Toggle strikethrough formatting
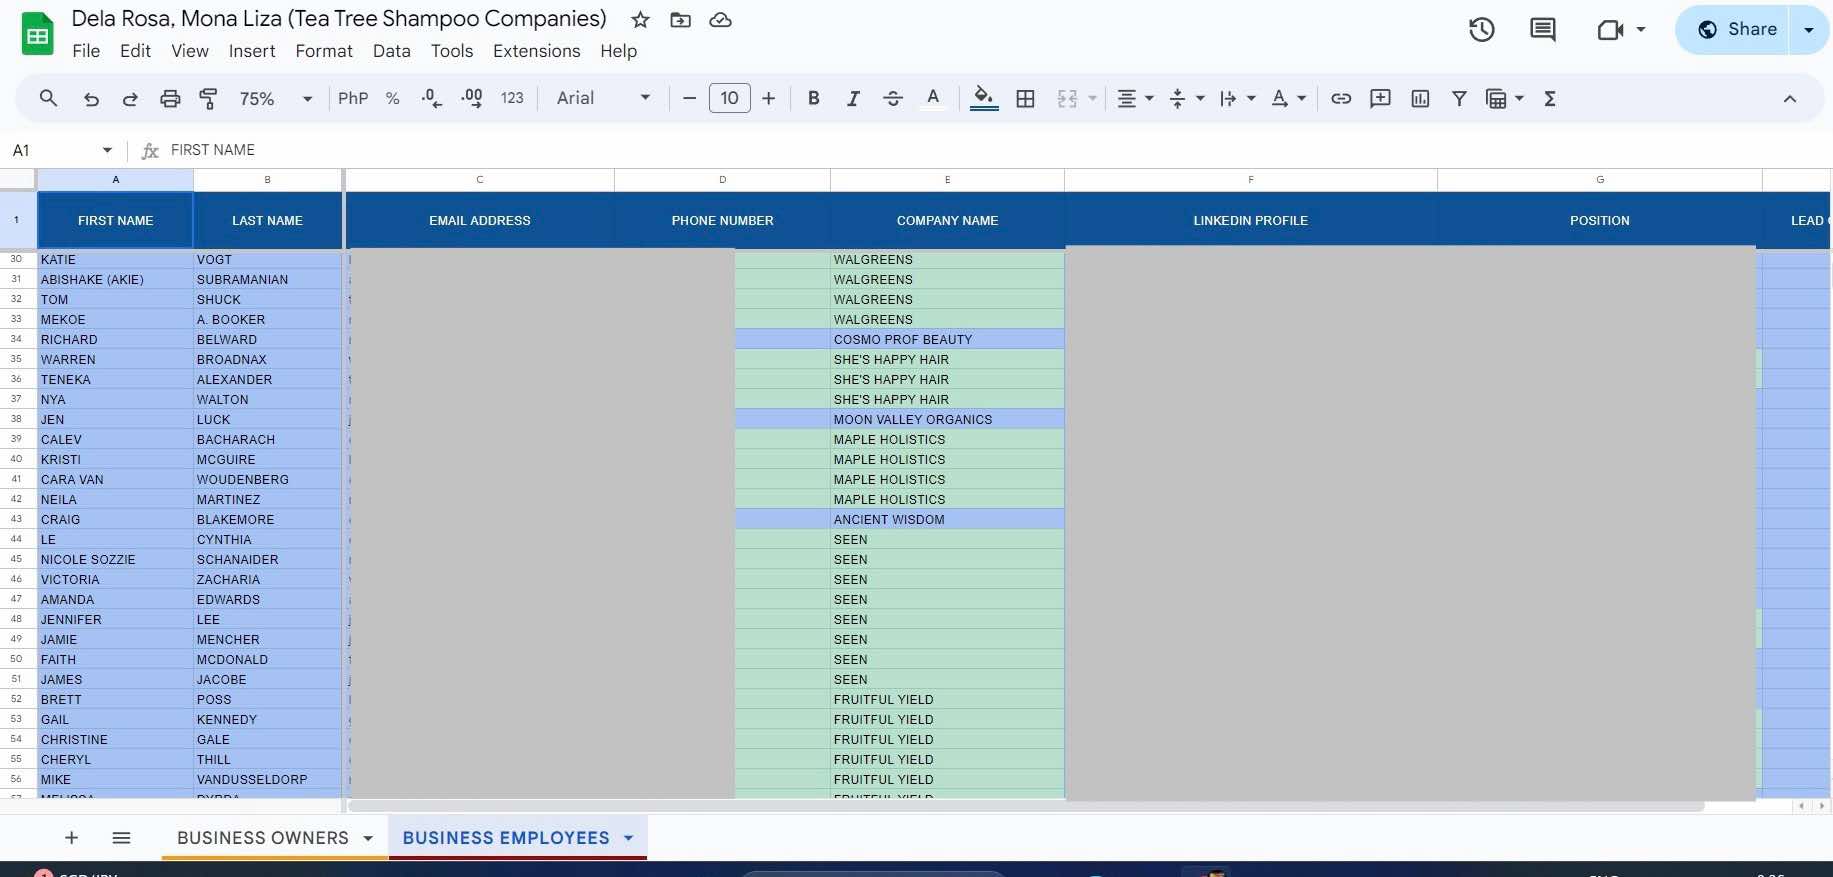 [893, 98]
